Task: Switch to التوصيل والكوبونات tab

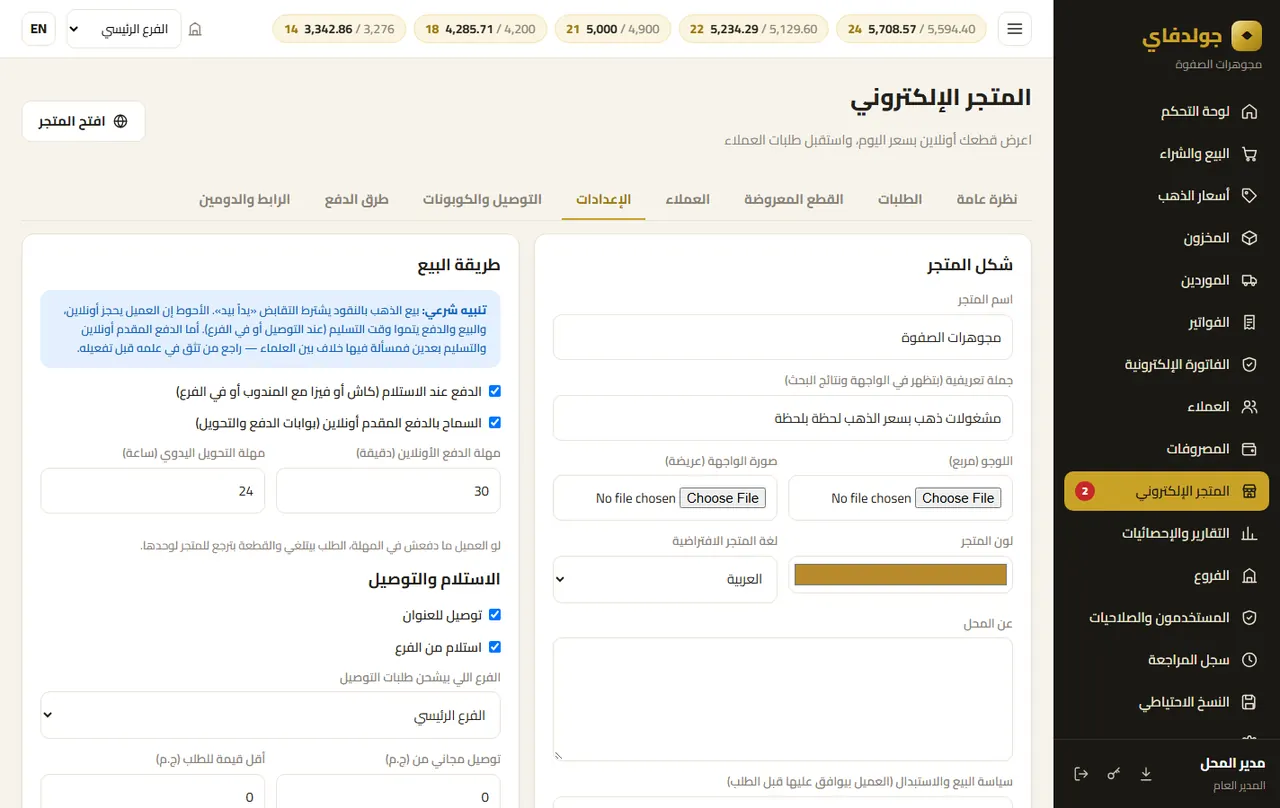Action: (x=482, y=199)
